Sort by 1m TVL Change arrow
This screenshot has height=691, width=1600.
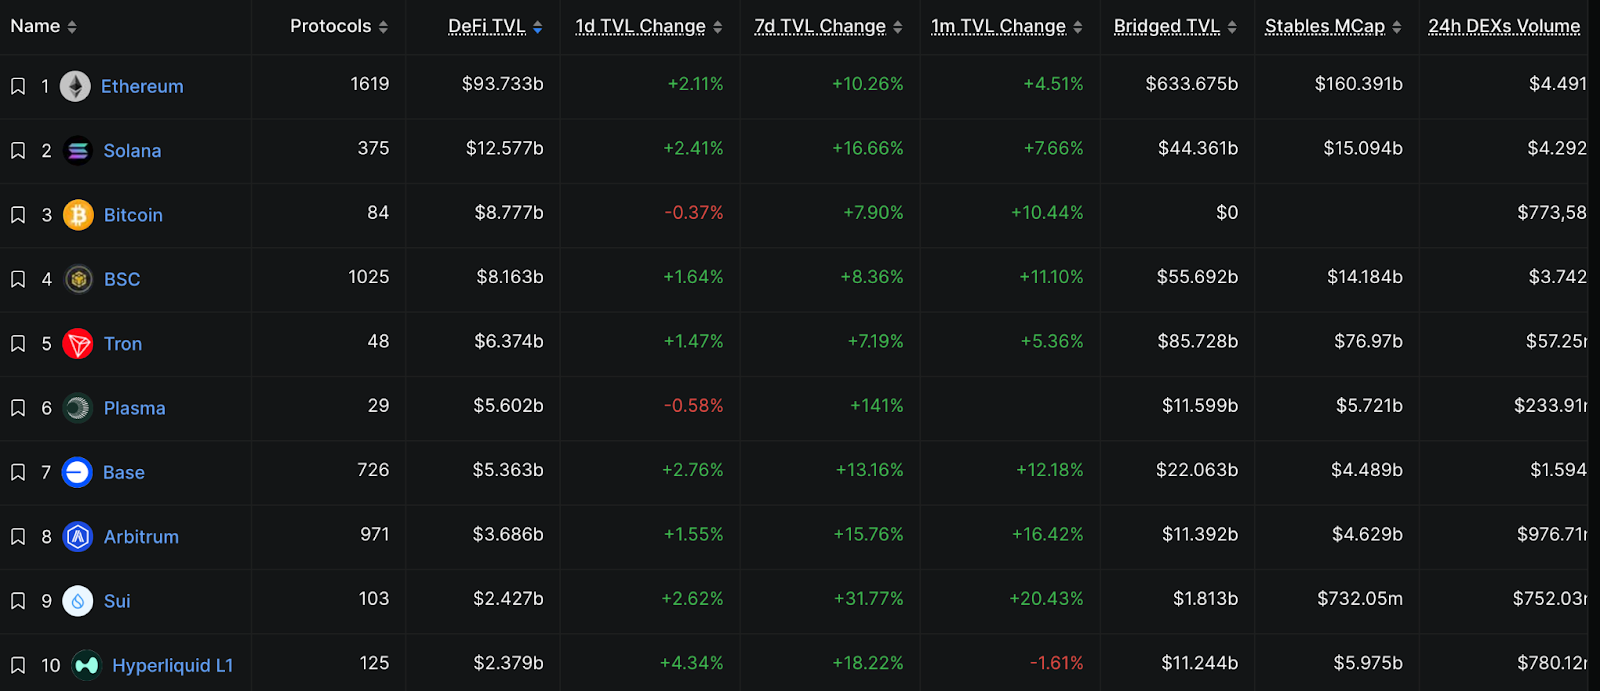1078,28
